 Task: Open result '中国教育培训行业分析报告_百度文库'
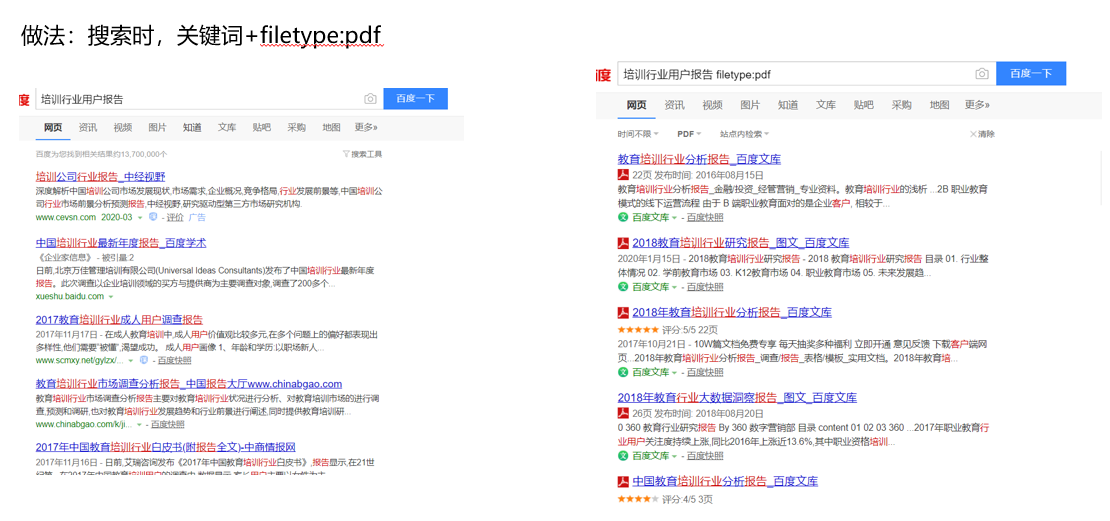coord(725,481)
